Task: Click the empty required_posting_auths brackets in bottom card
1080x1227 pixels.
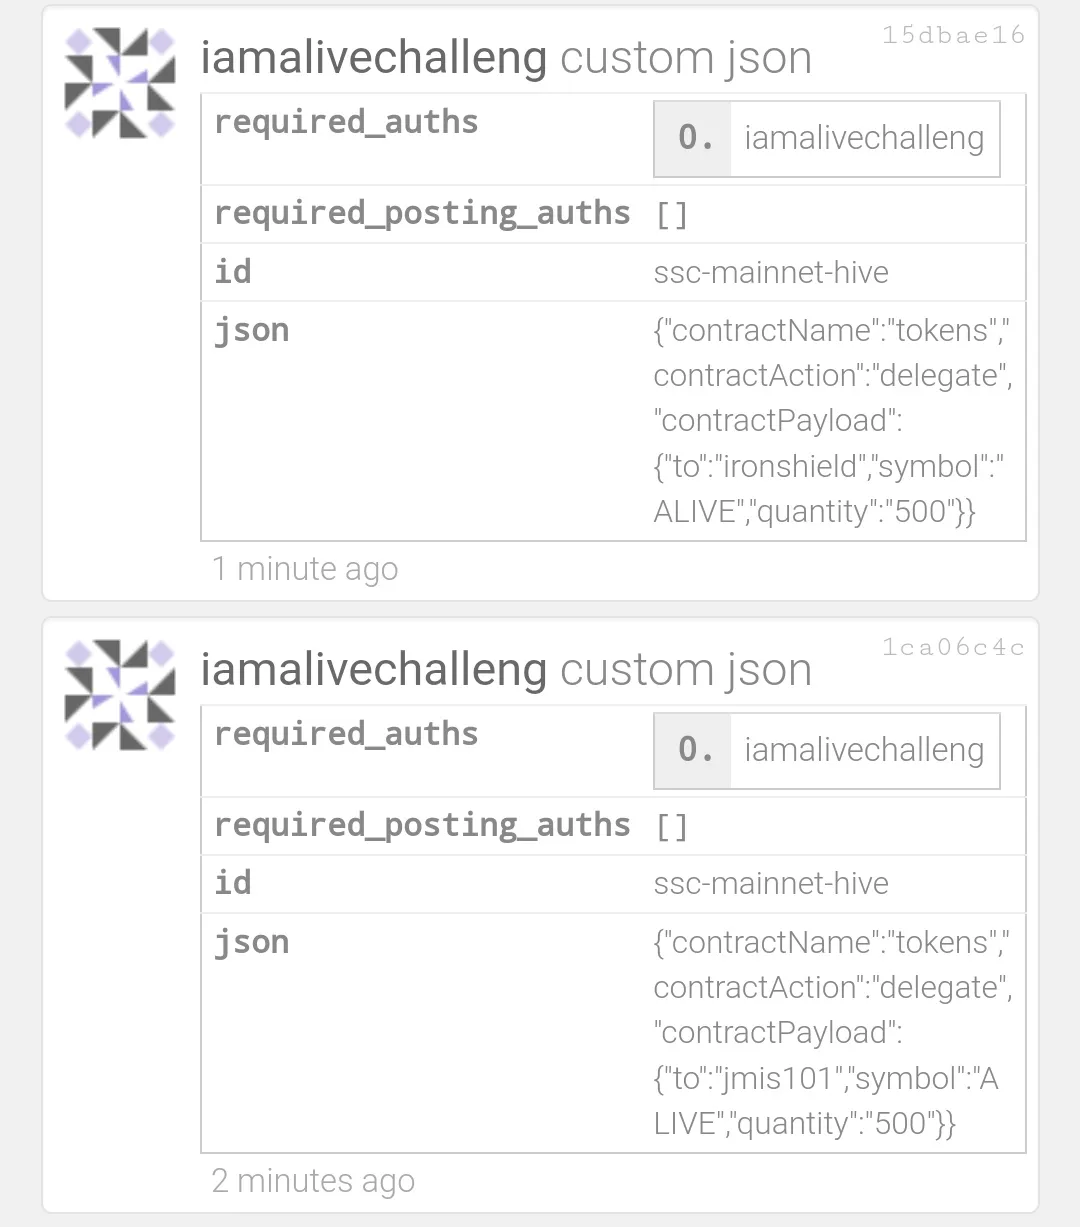Action: [672, 827]
